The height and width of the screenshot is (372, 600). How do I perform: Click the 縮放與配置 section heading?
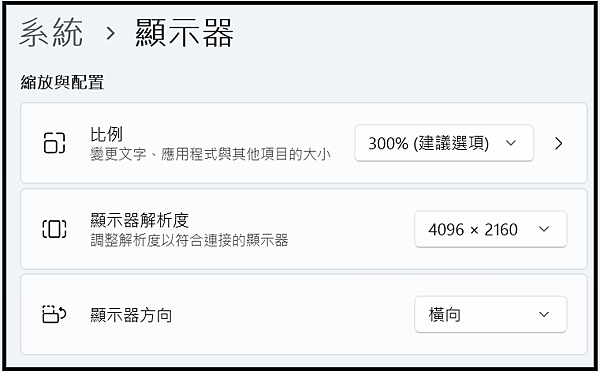(62, 82)
